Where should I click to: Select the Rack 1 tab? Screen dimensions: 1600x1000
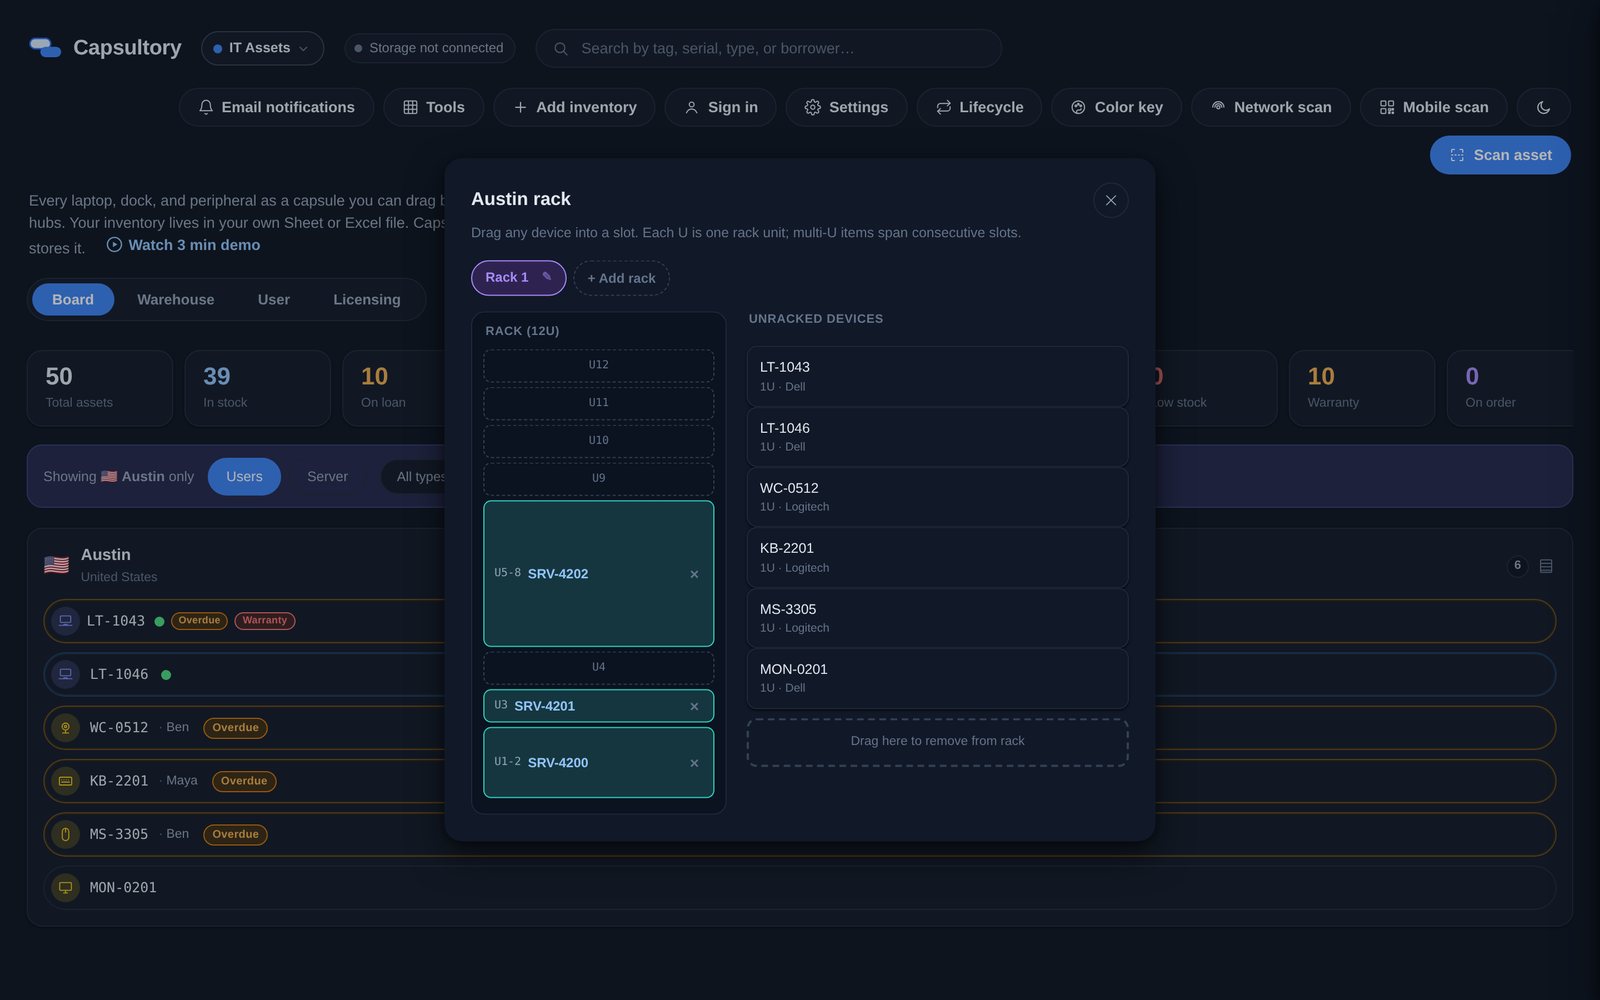[518, 277]
